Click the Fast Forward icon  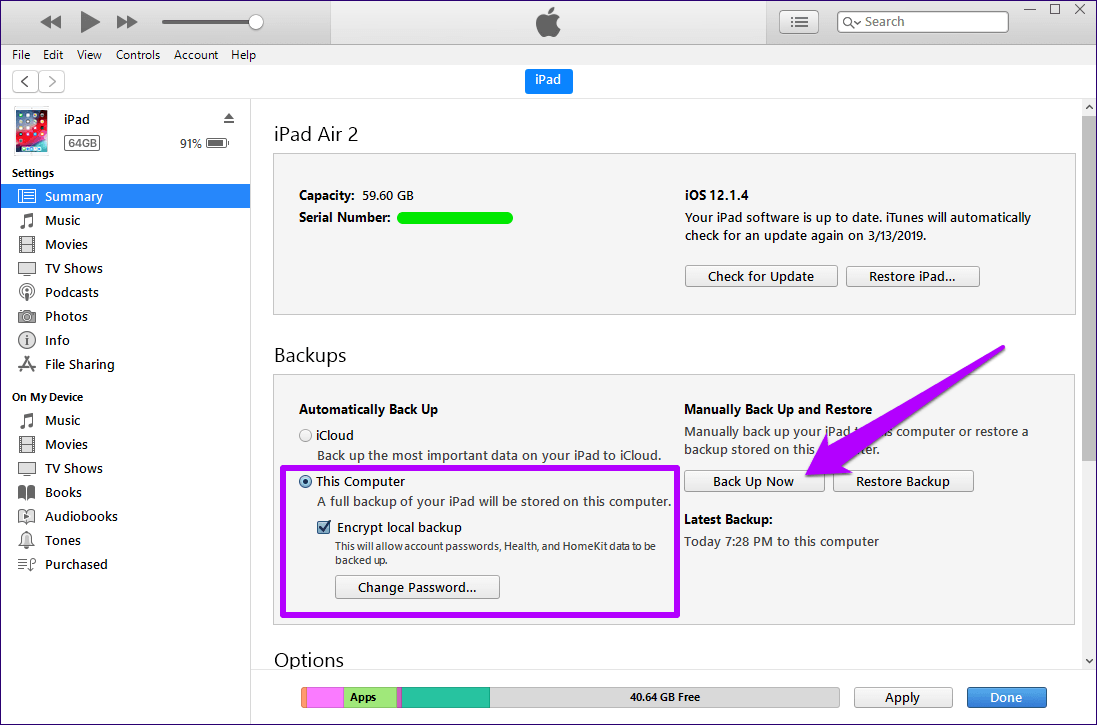pyautogui.click(x=127, y=22)
